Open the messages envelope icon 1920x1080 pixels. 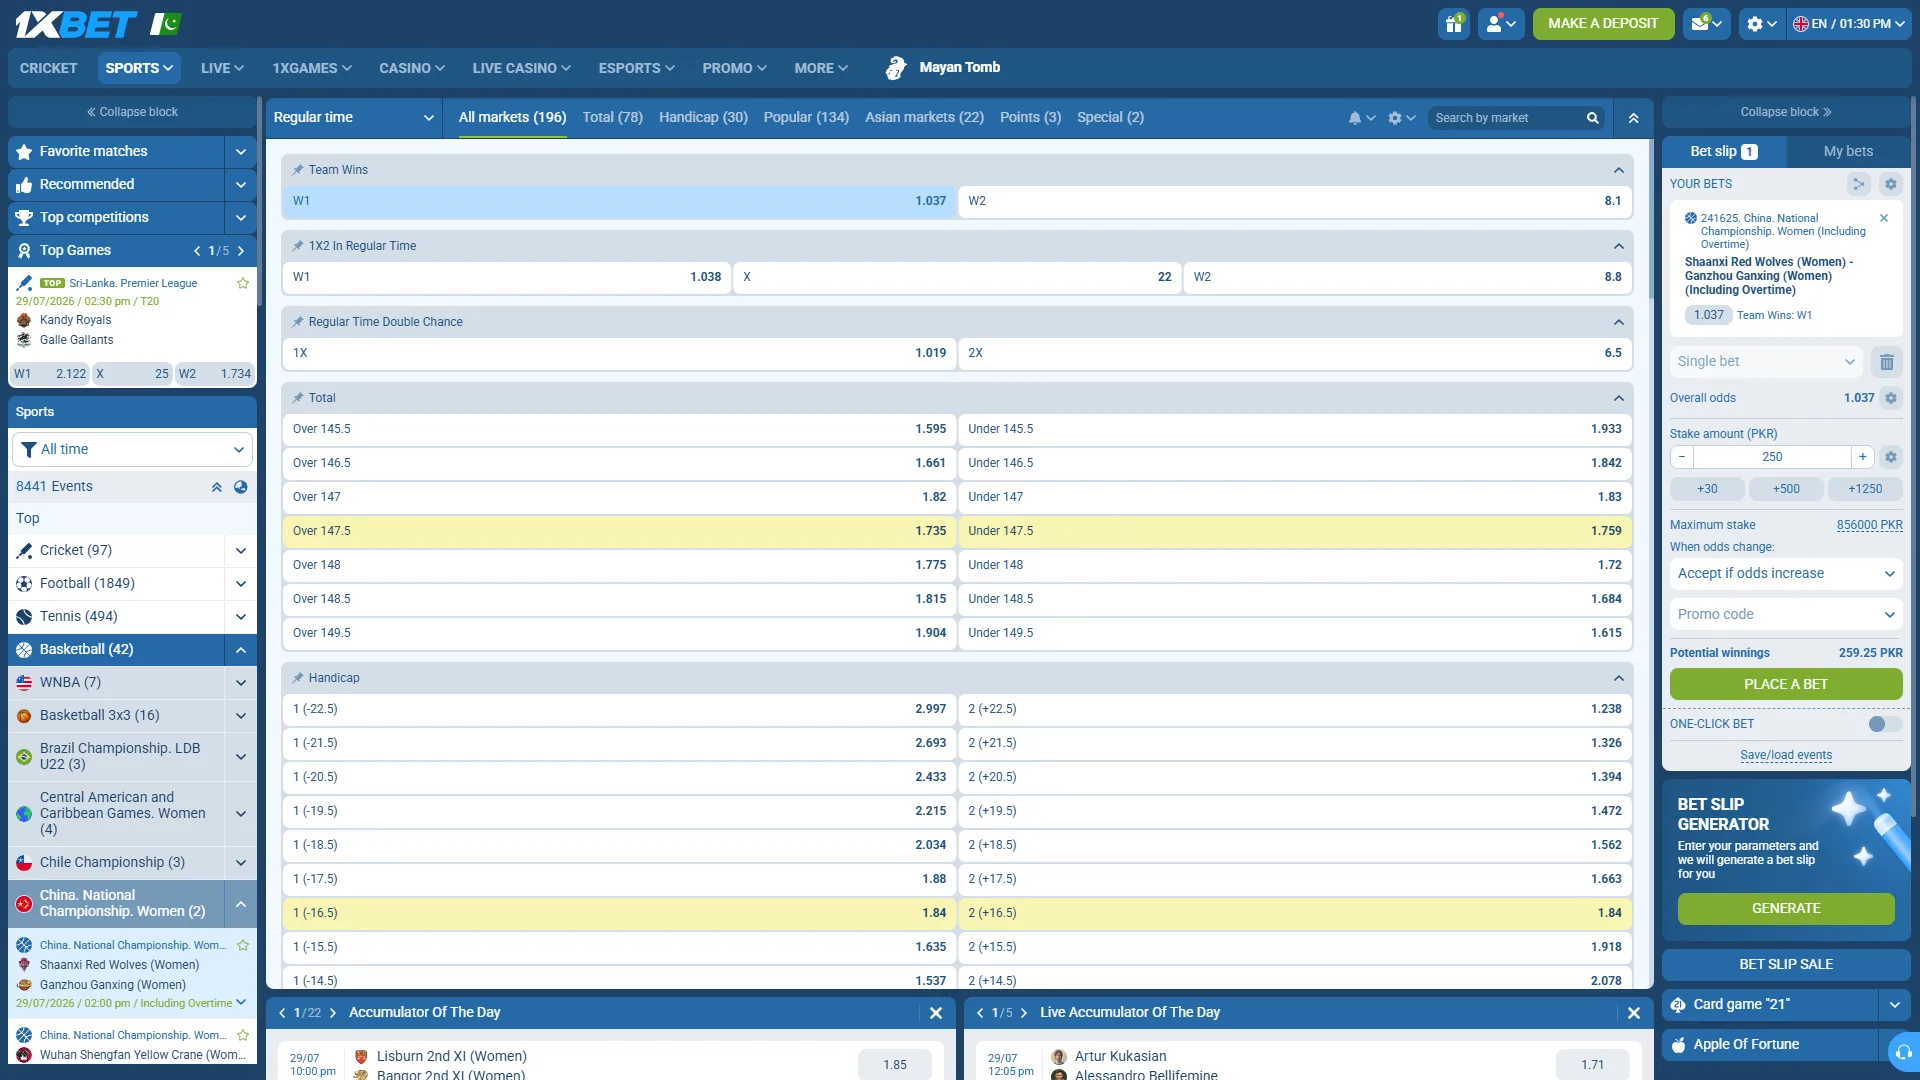(x=1707, y=24)
